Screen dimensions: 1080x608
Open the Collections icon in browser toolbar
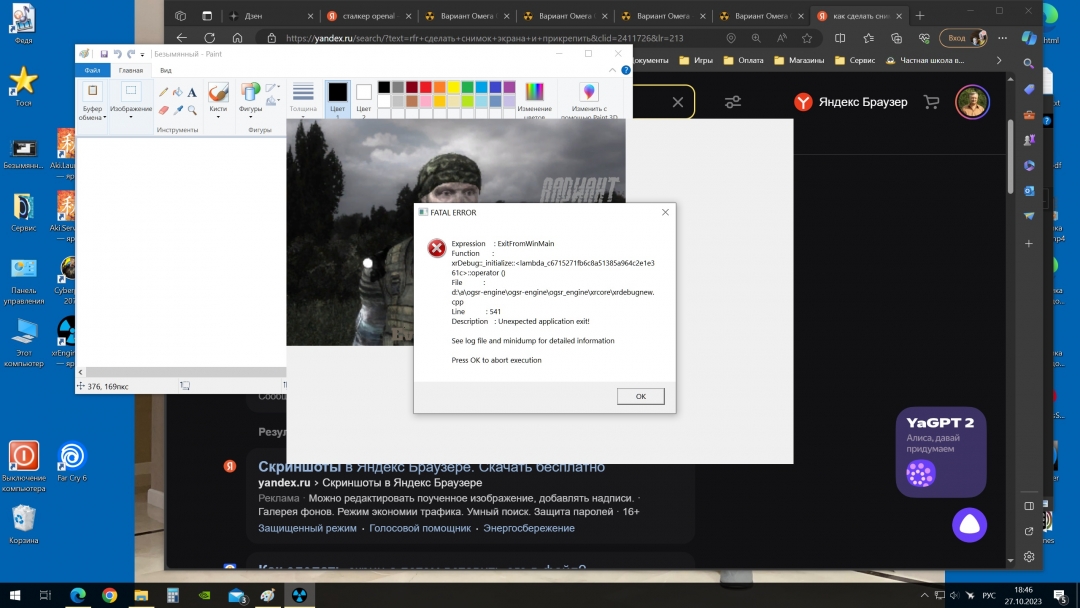(x=896, y=39)
